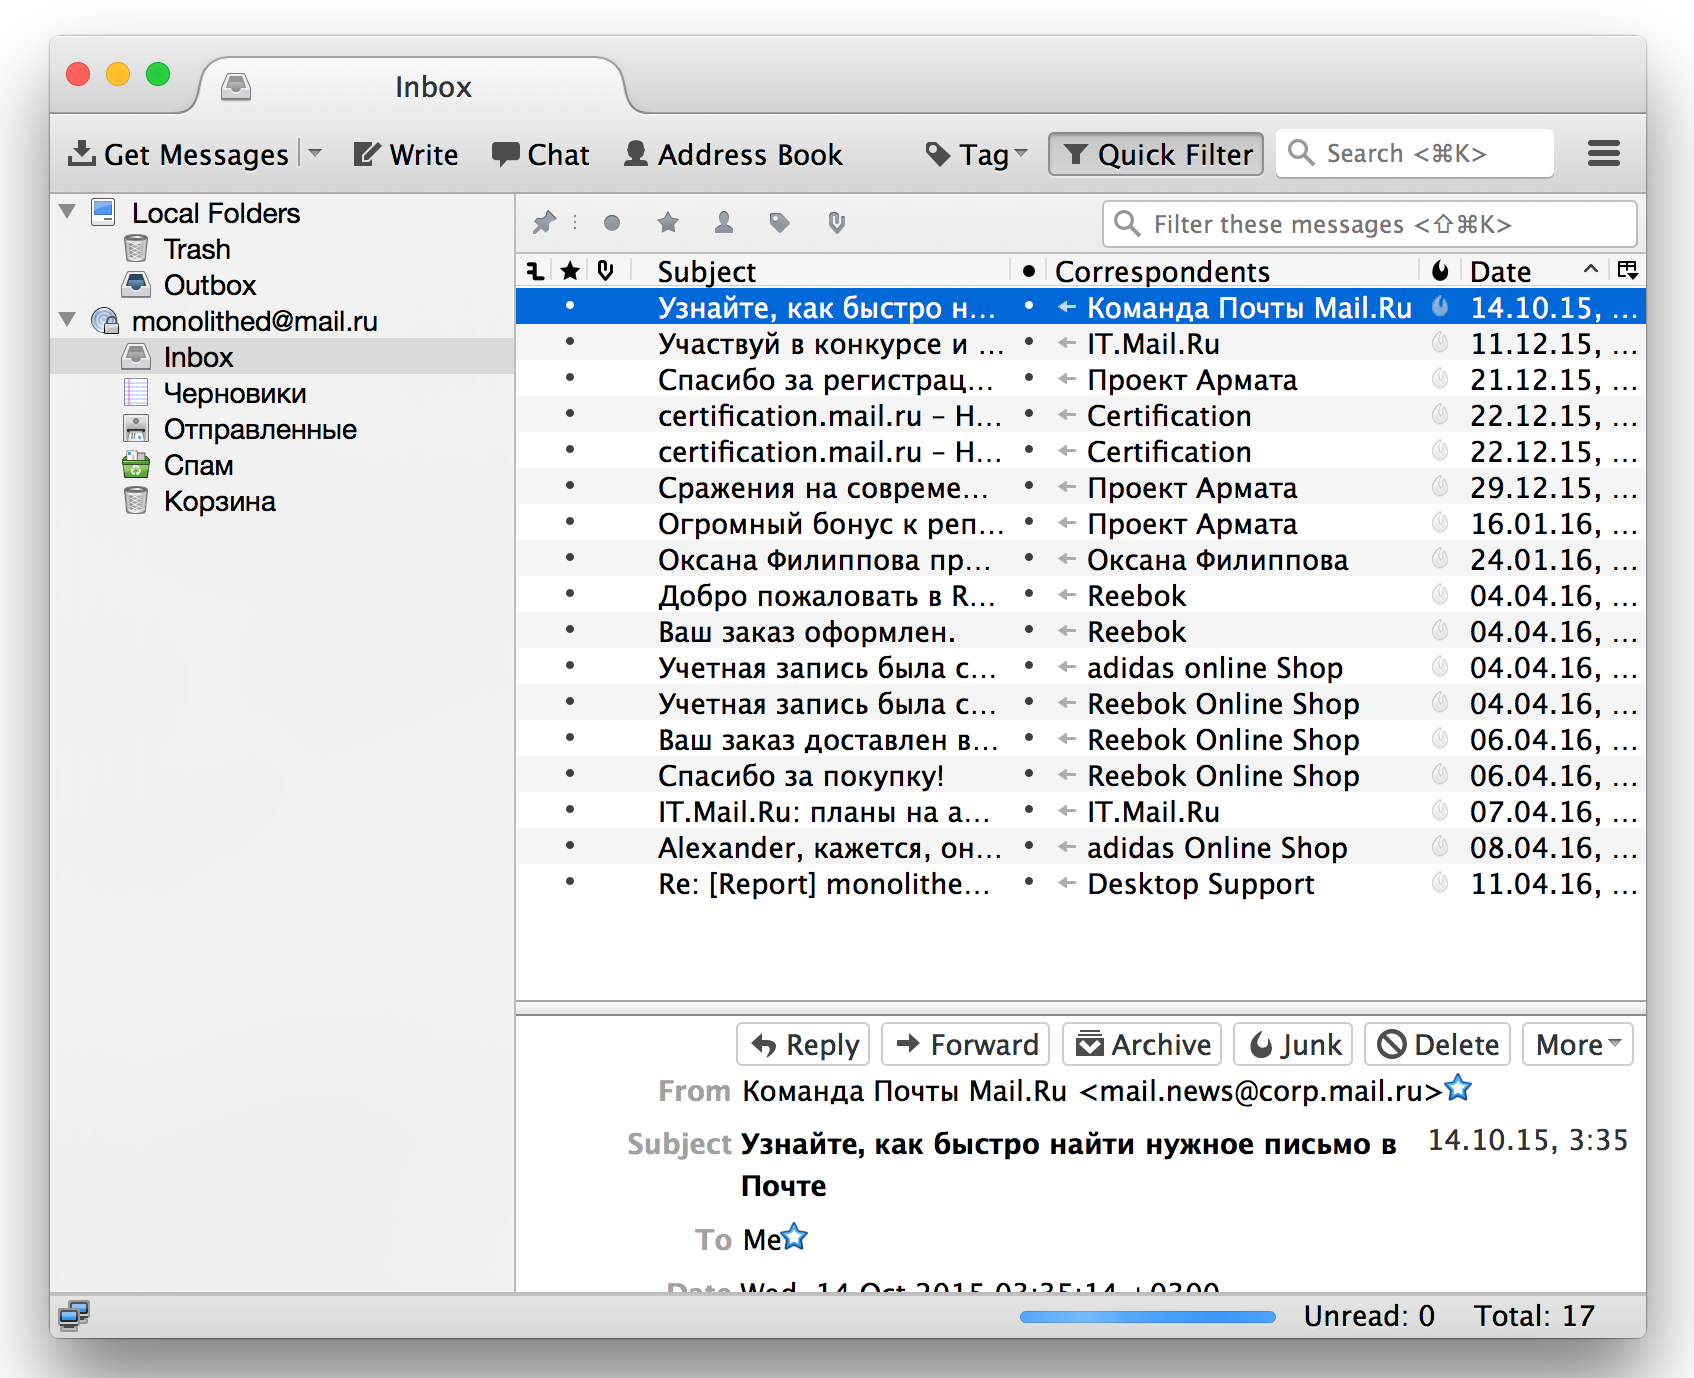Switch to the Inbox tab

point(412,87)
